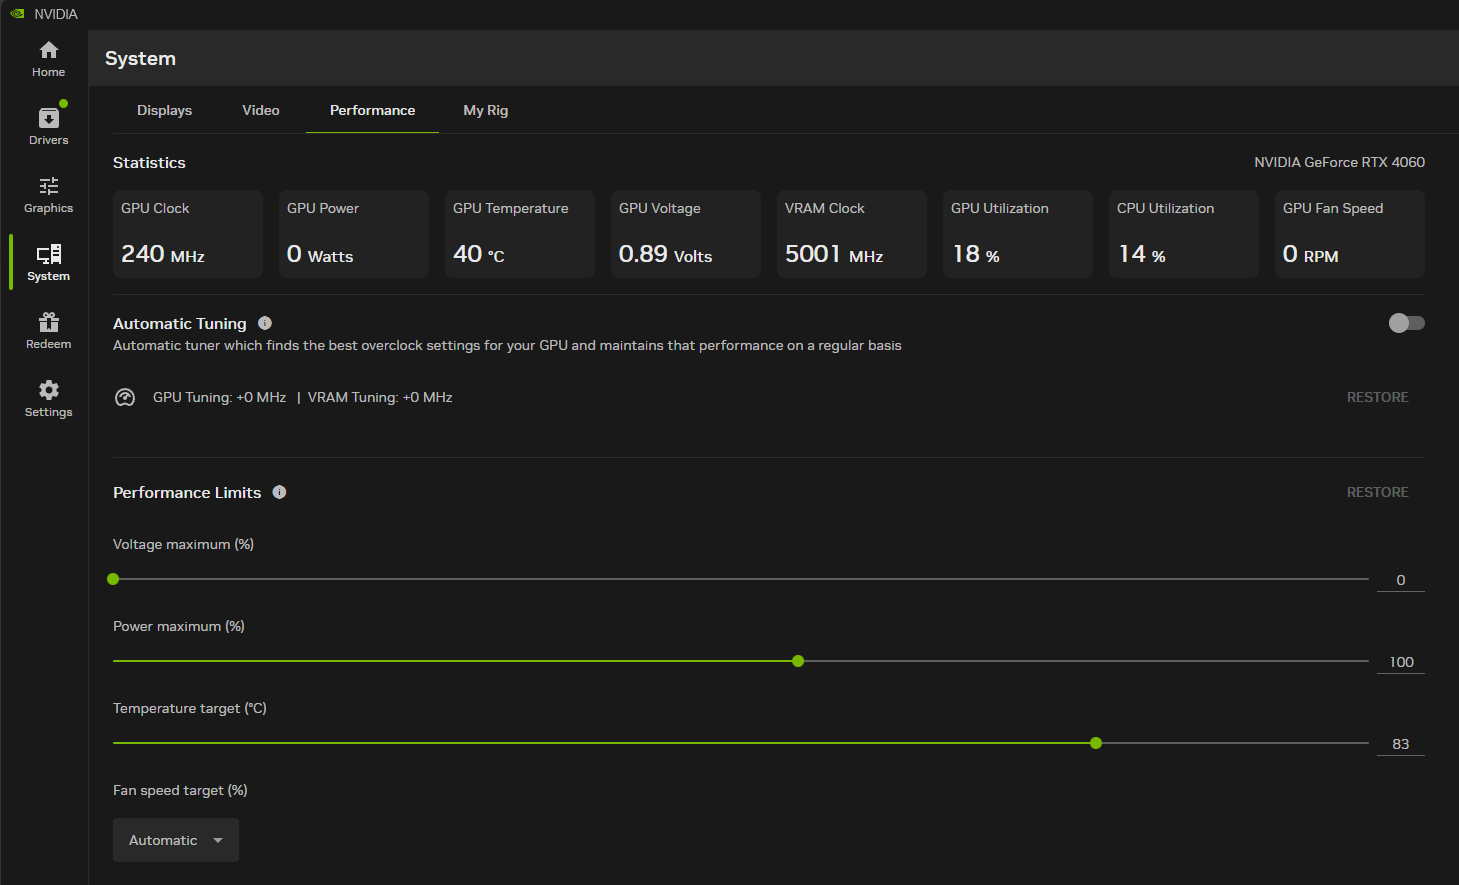
Task: Select the Performance tab
Action: 372,110
